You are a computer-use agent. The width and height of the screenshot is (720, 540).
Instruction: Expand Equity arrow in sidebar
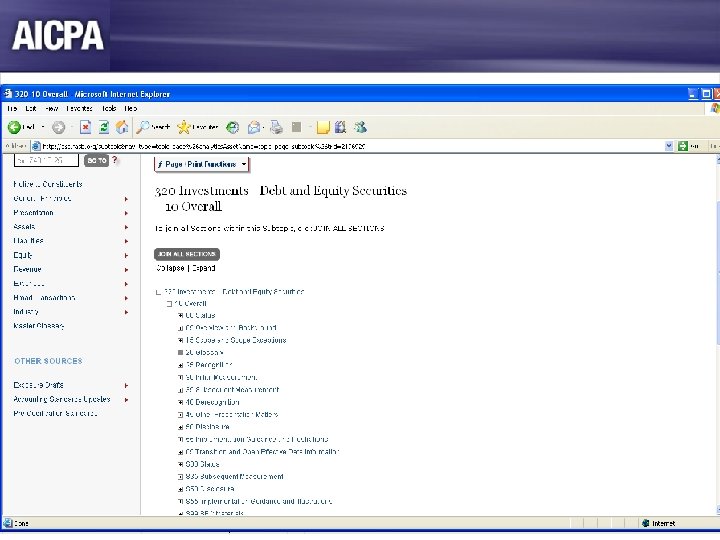(x=126, y=256)
